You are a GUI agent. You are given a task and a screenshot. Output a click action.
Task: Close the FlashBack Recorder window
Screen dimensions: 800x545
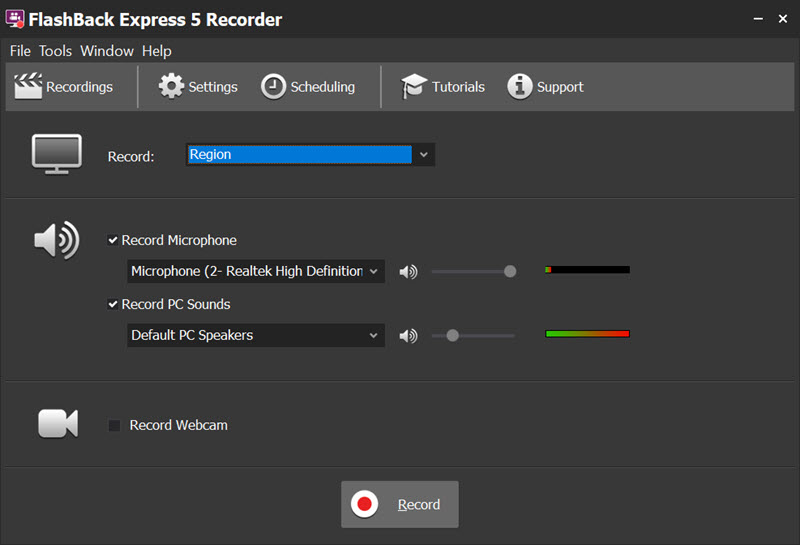[x=783, y=19]
